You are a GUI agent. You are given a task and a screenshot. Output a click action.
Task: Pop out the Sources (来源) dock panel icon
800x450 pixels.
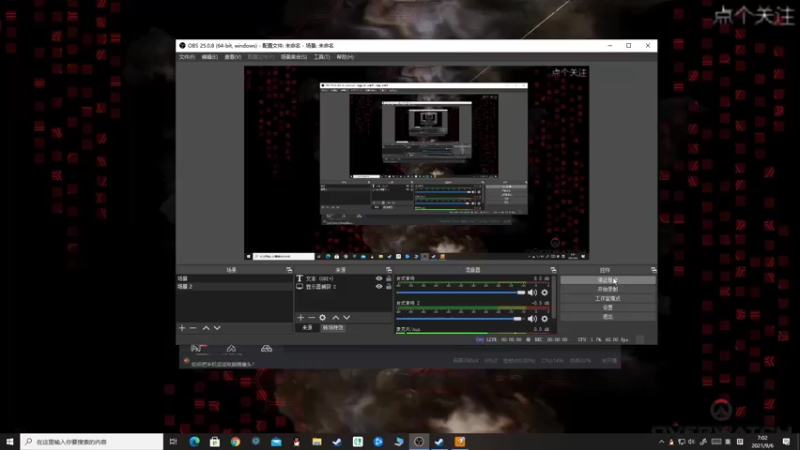coord(389,270)
